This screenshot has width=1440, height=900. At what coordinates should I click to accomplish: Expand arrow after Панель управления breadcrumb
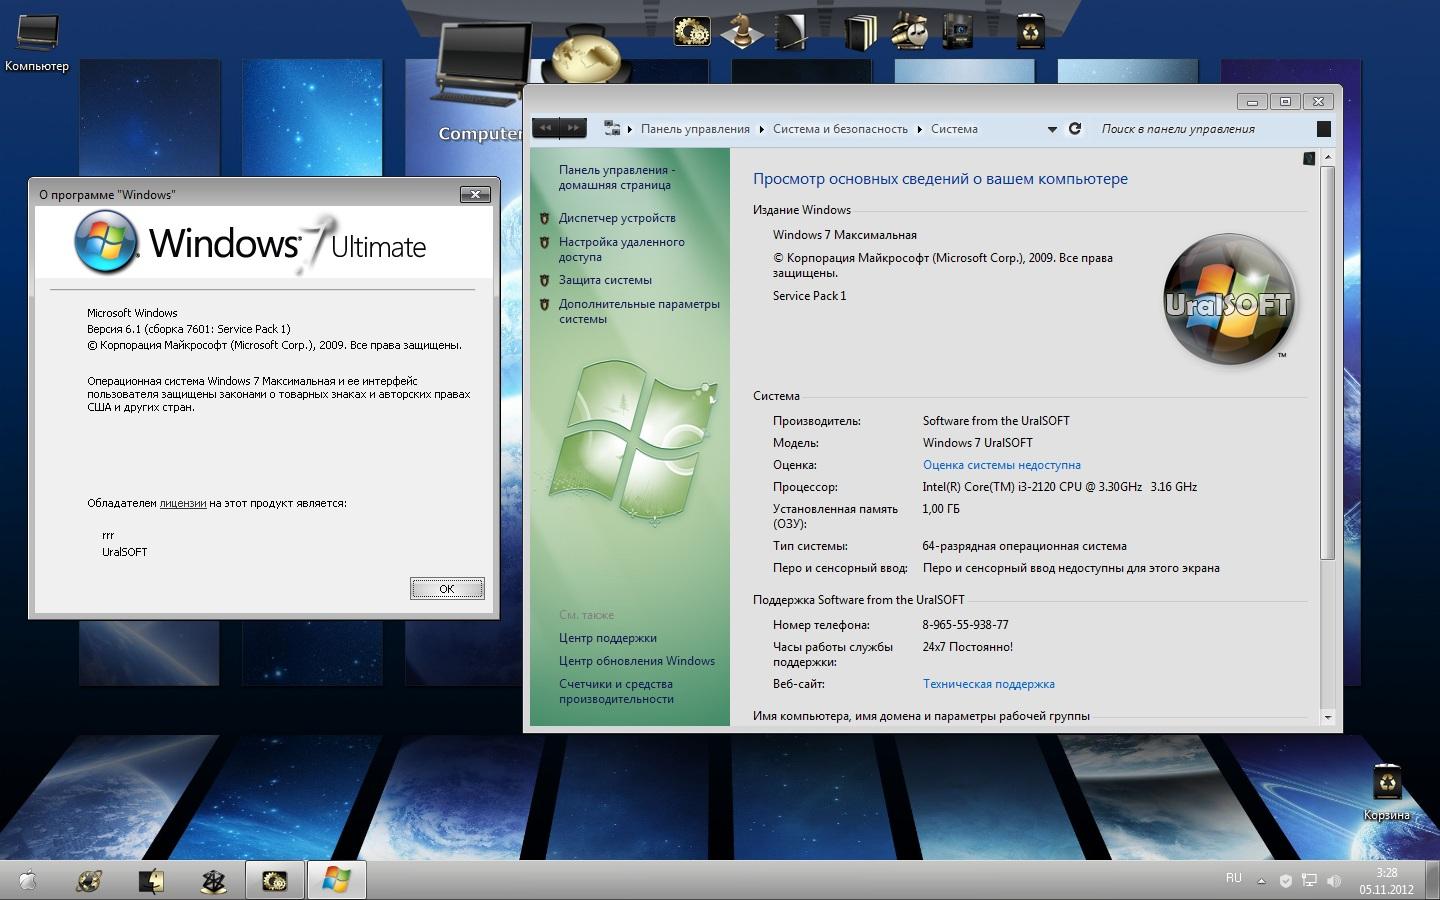(761, 129)
